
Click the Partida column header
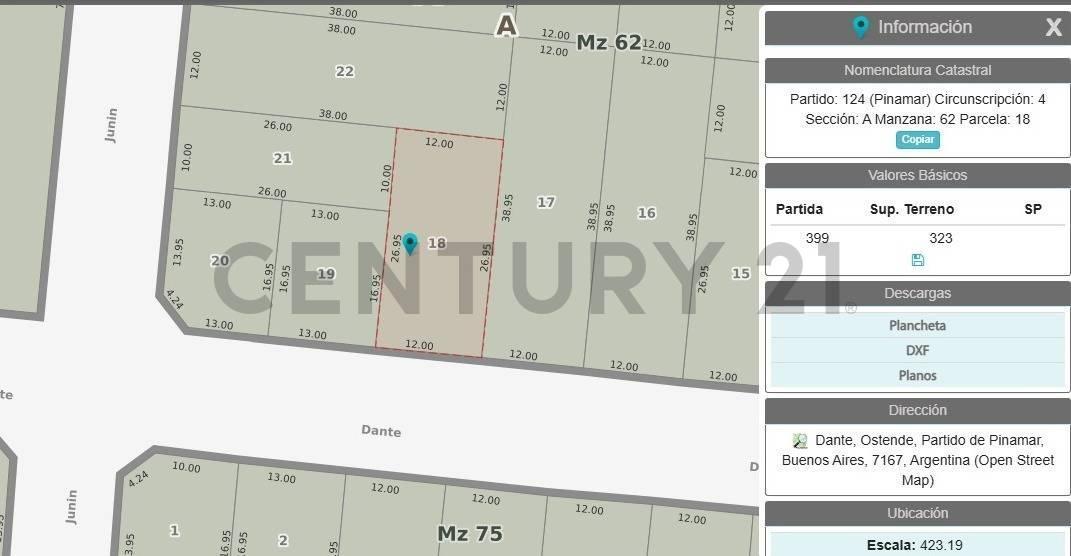click(799, 210)
